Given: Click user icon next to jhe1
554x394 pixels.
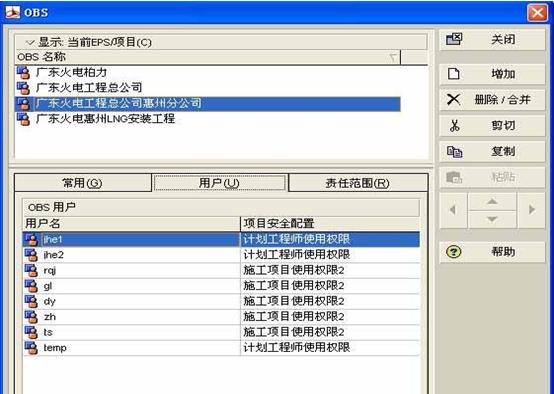Looking at the screenshot, I should pos(31,240).
